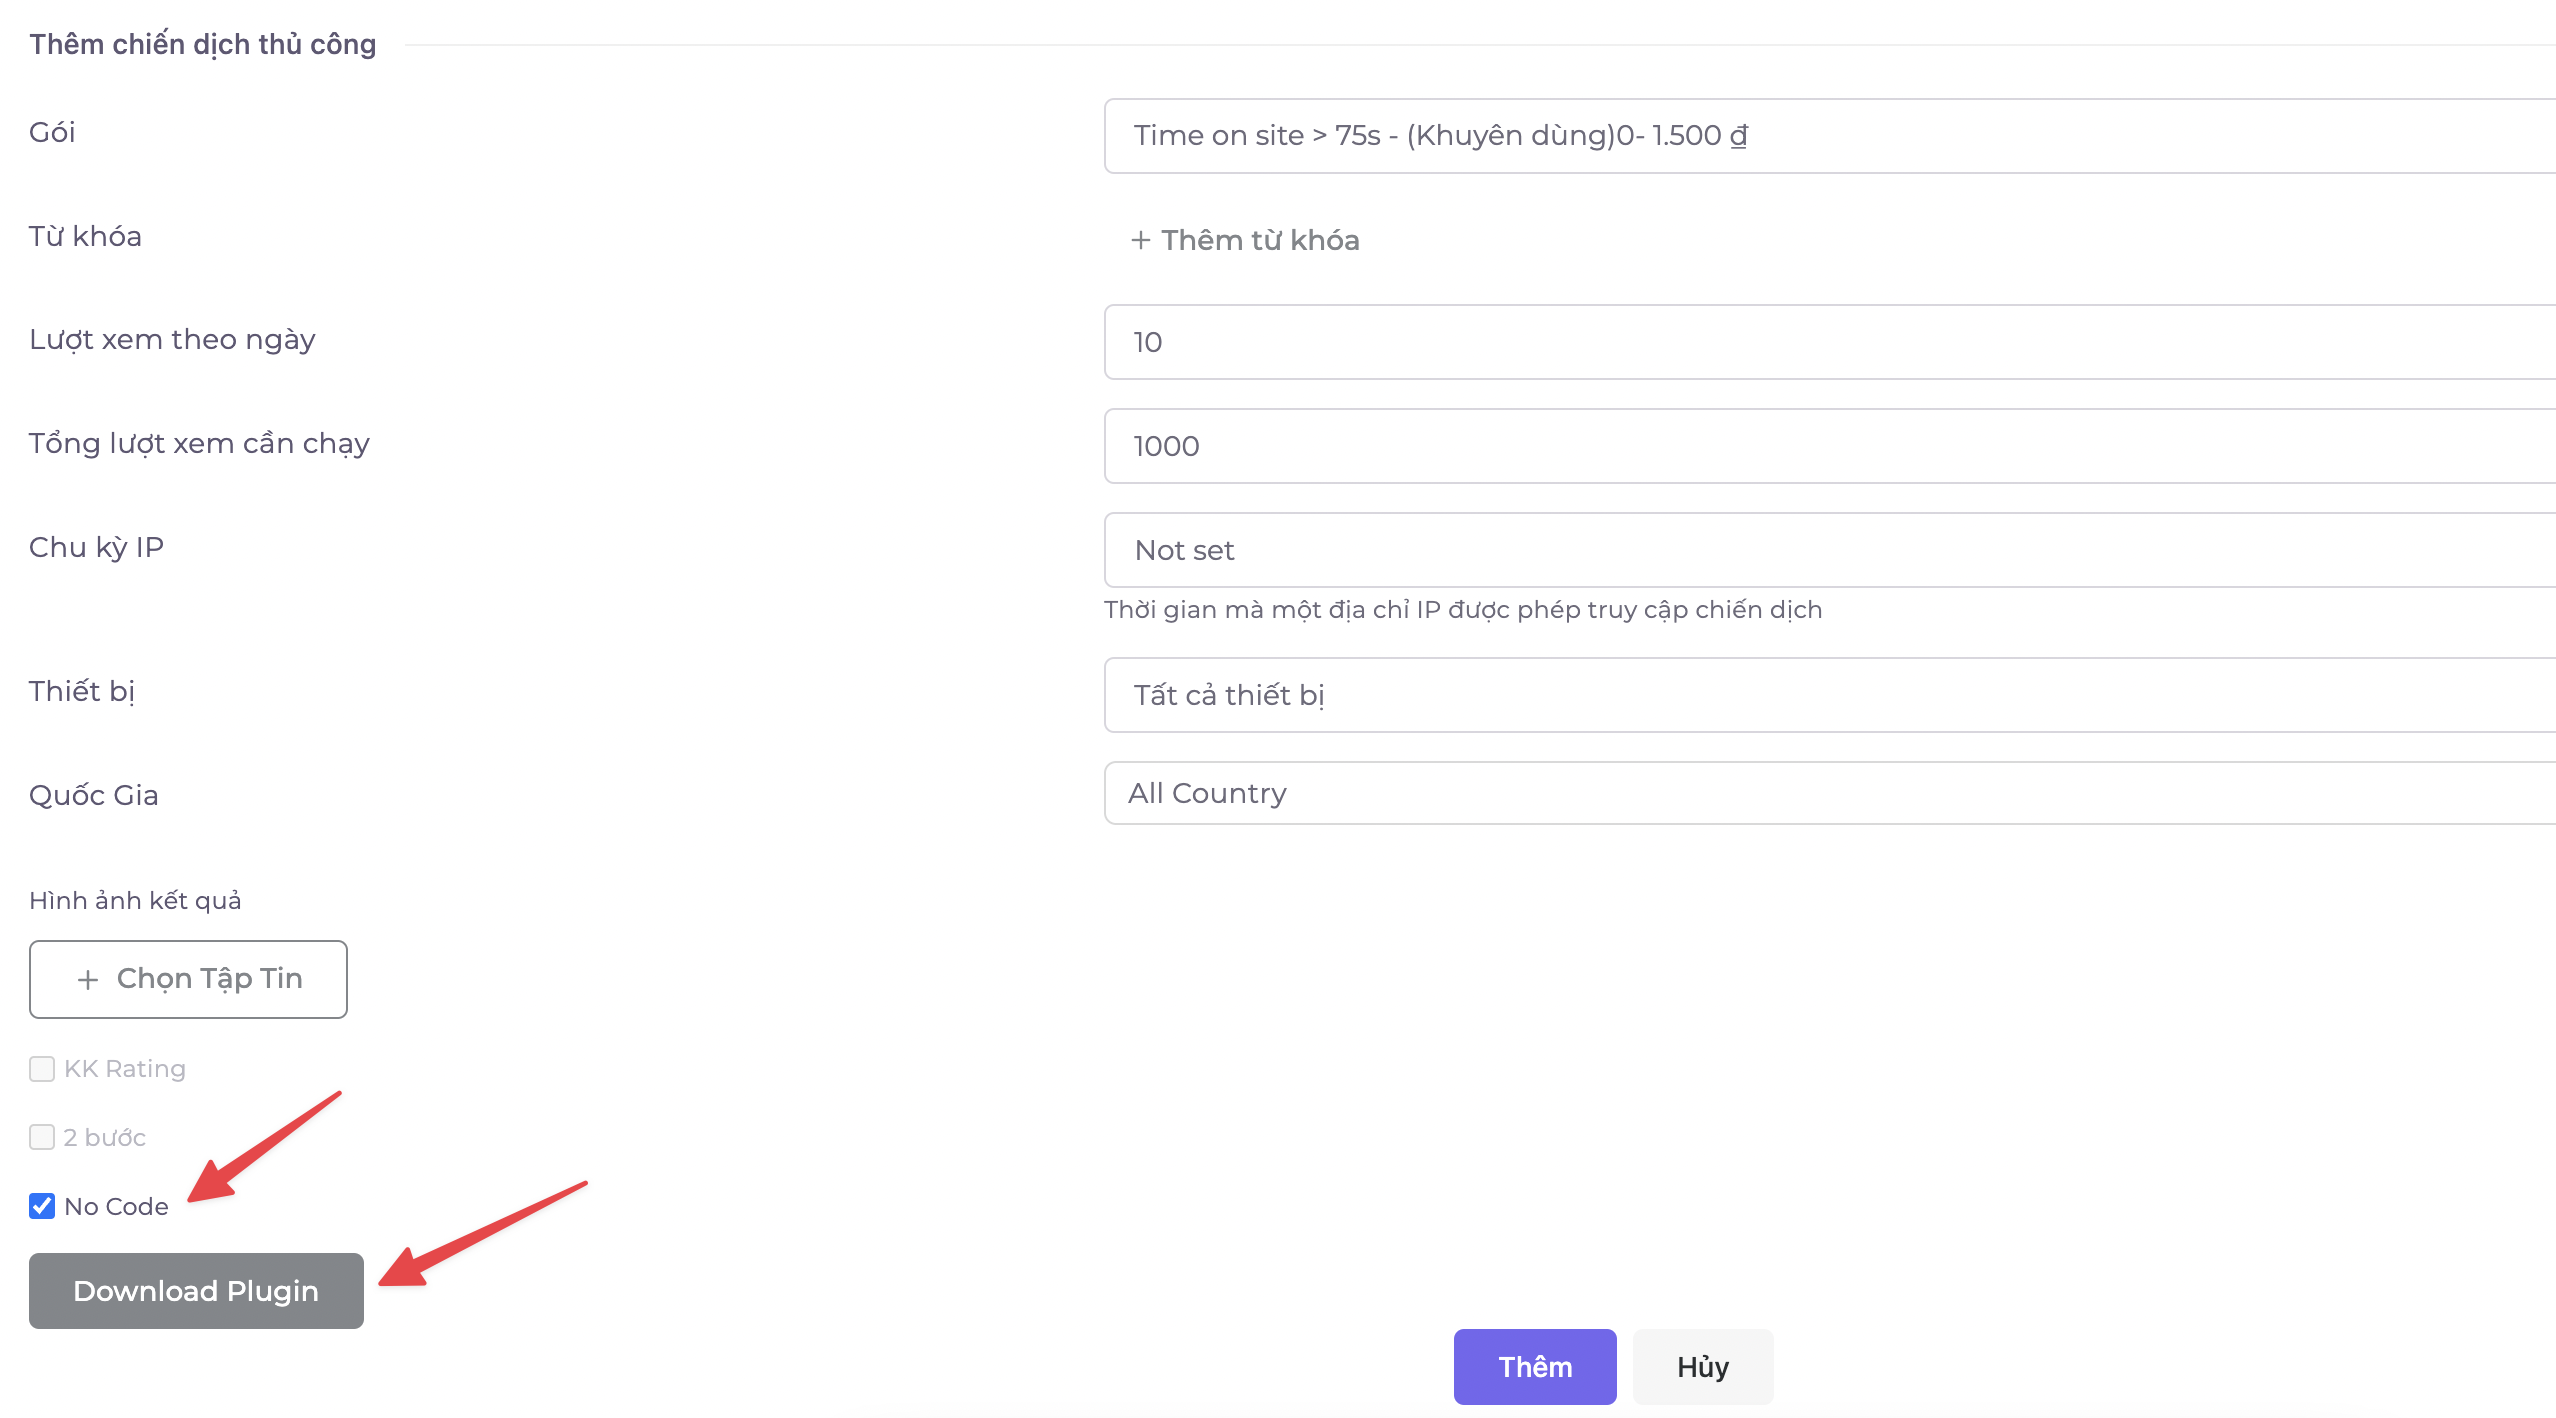Uncheck the No Code checkbox
Screen dimensions: 2556x1418
pyautogui.click(x=42, y=1206)
